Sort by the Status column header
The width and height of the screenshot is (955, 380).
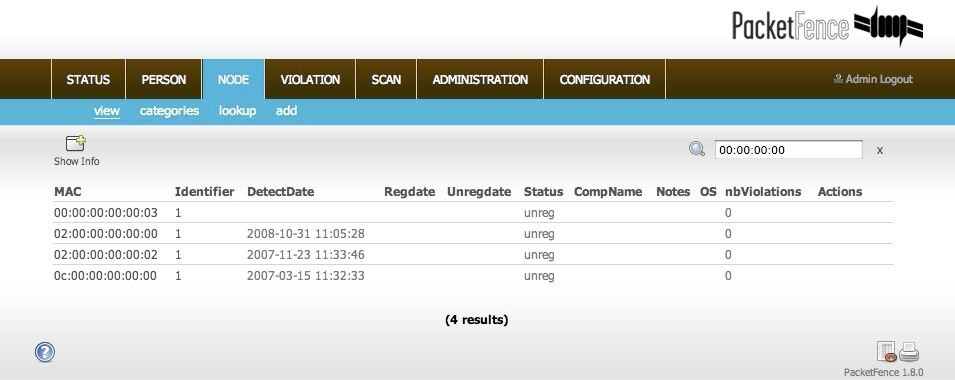click(543, 192)
